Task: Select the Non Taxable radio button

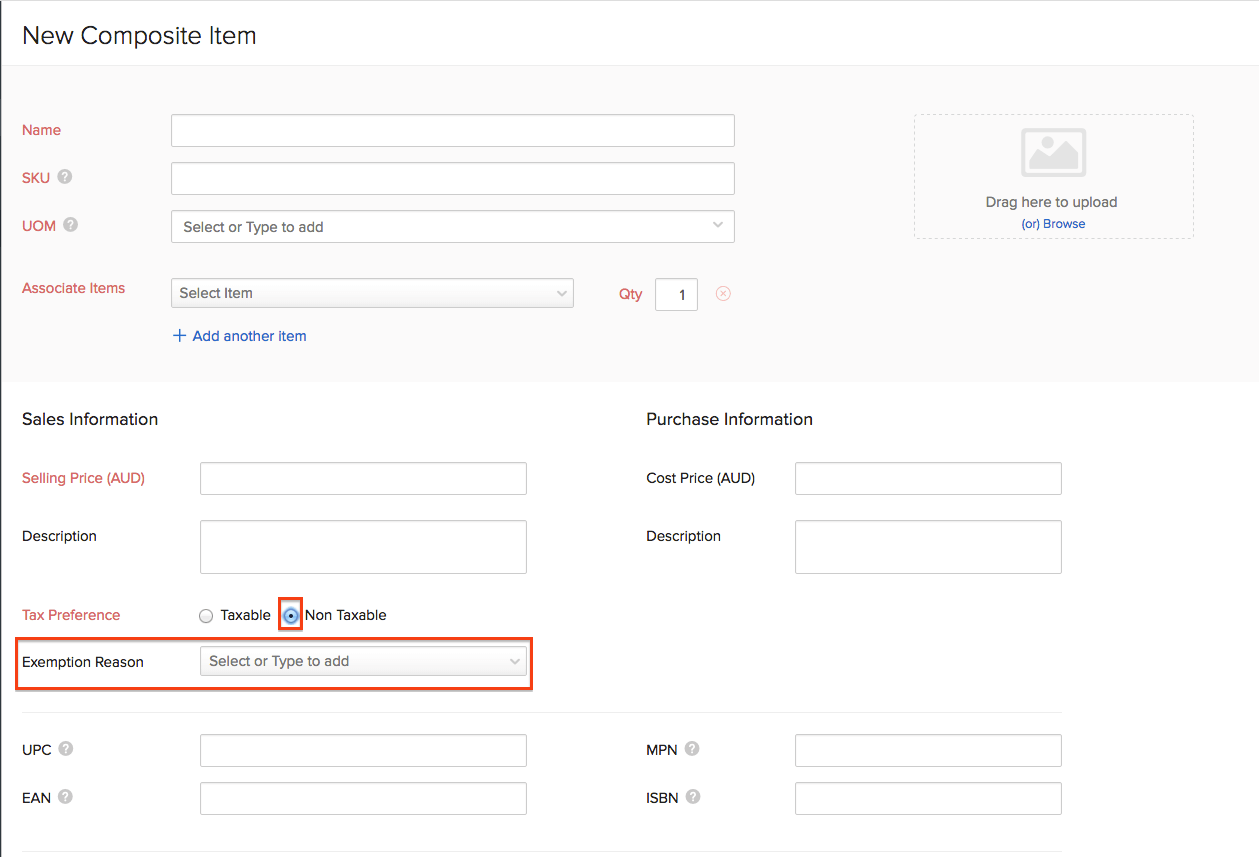Action: [291, 616]
